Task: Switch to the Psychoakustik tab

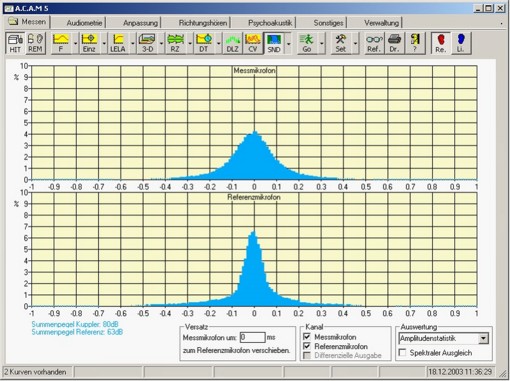Action: (x=270, y=23)
